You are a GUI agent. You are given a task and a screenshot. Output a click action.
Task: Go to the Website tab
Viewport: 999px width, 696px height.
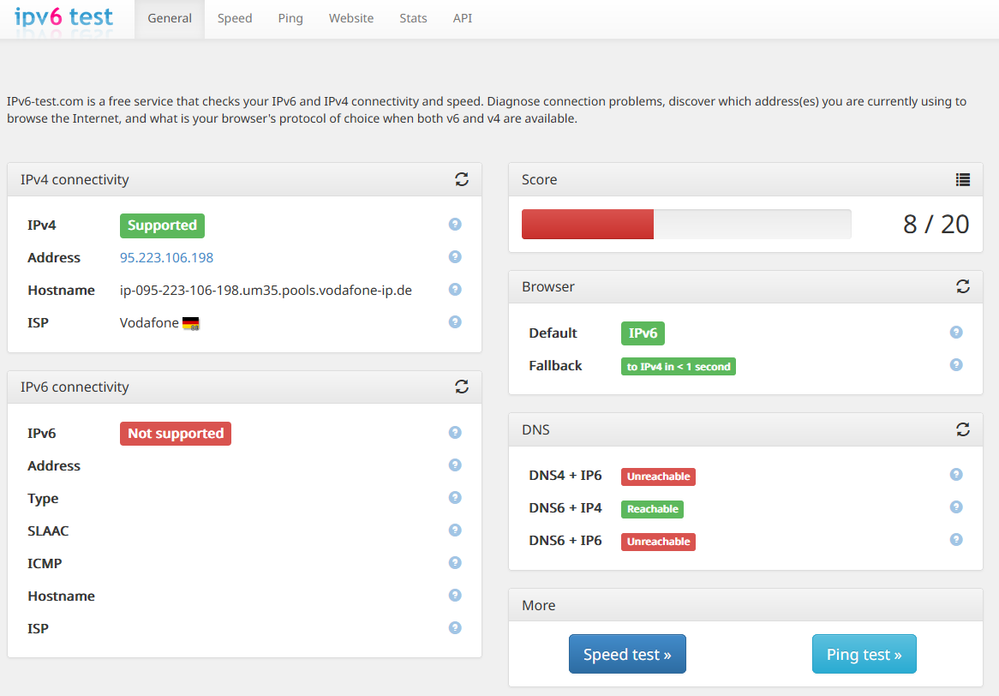[x=351, y=18]
